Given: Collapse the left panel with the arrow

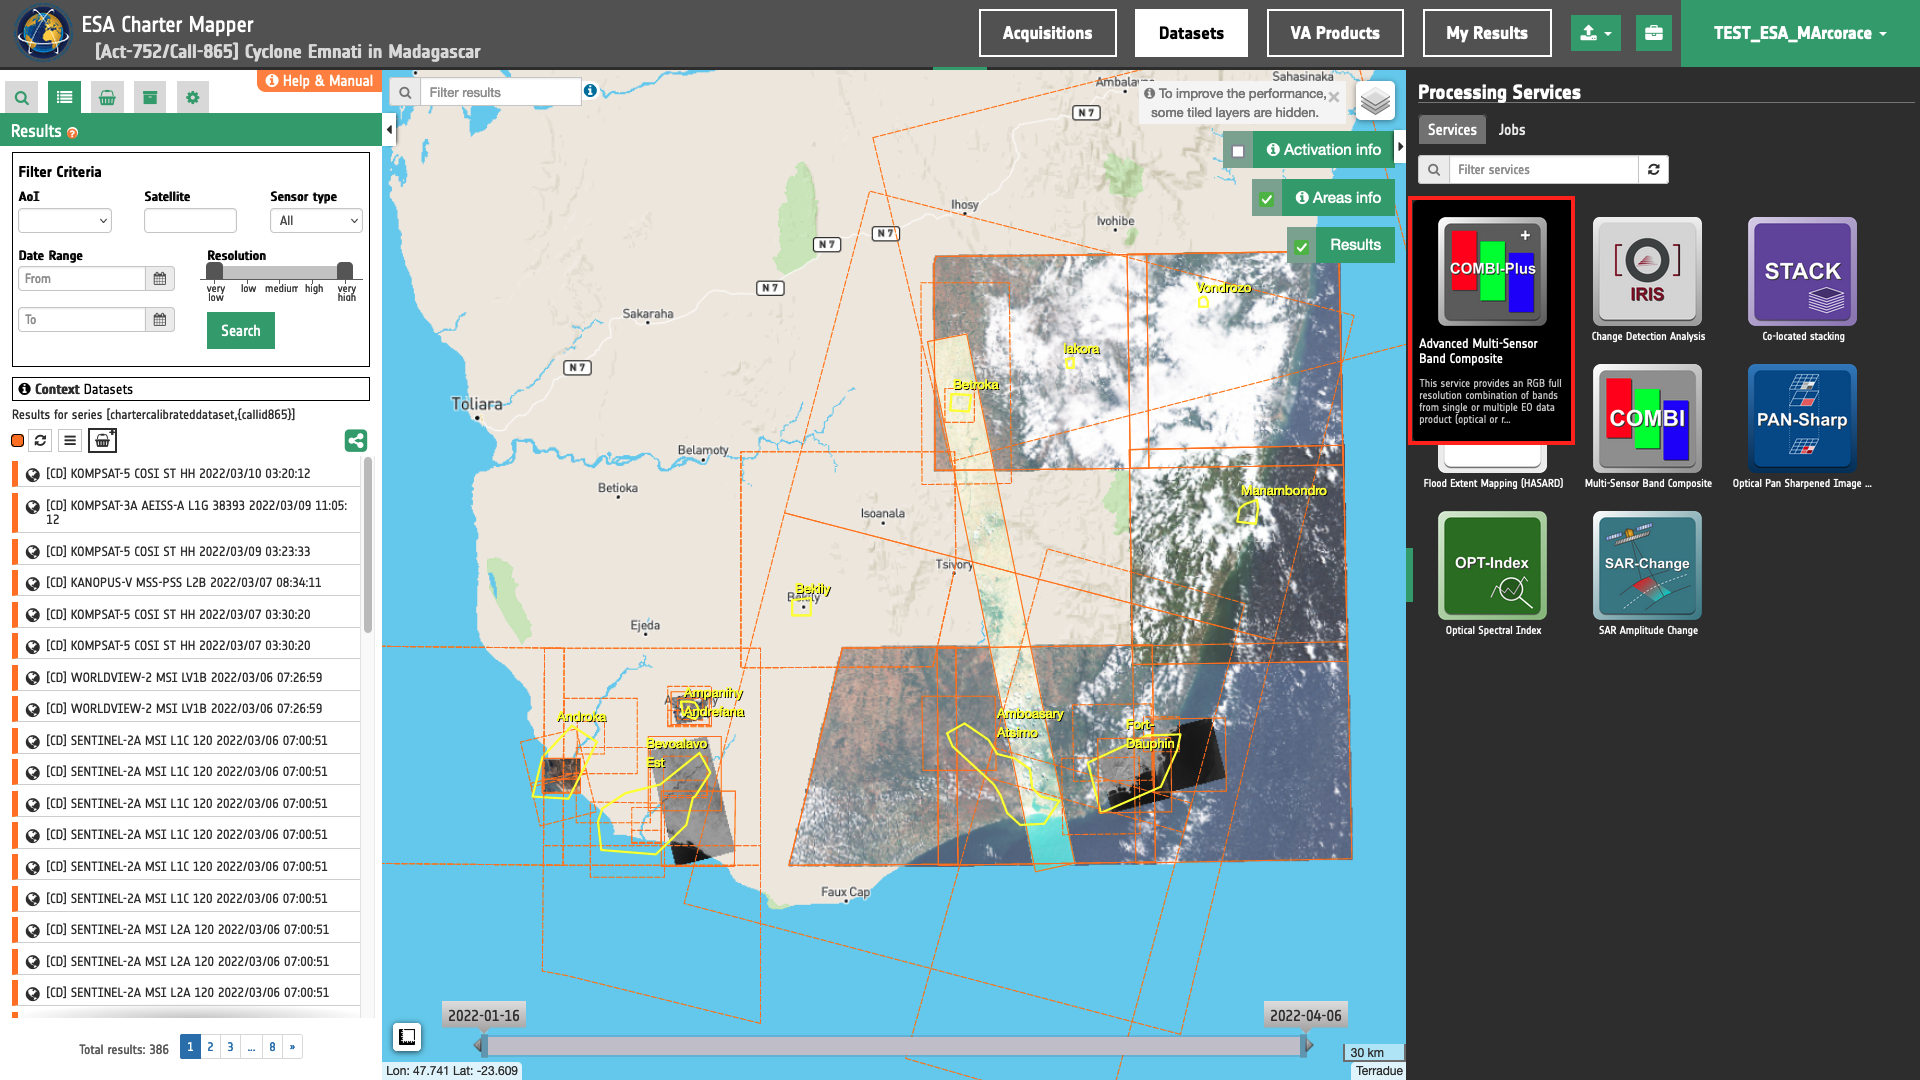Looking at the screenshot, I should point(389,130).
